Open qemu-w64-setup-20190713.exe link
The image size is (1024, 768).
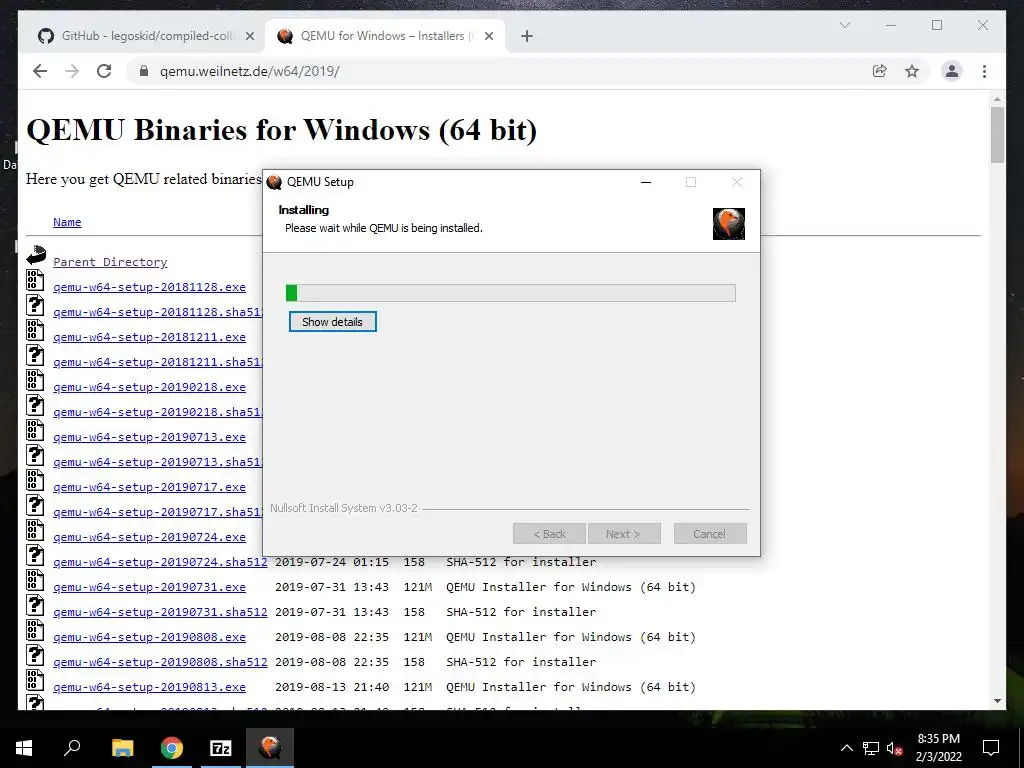click(x=150, y=437)
